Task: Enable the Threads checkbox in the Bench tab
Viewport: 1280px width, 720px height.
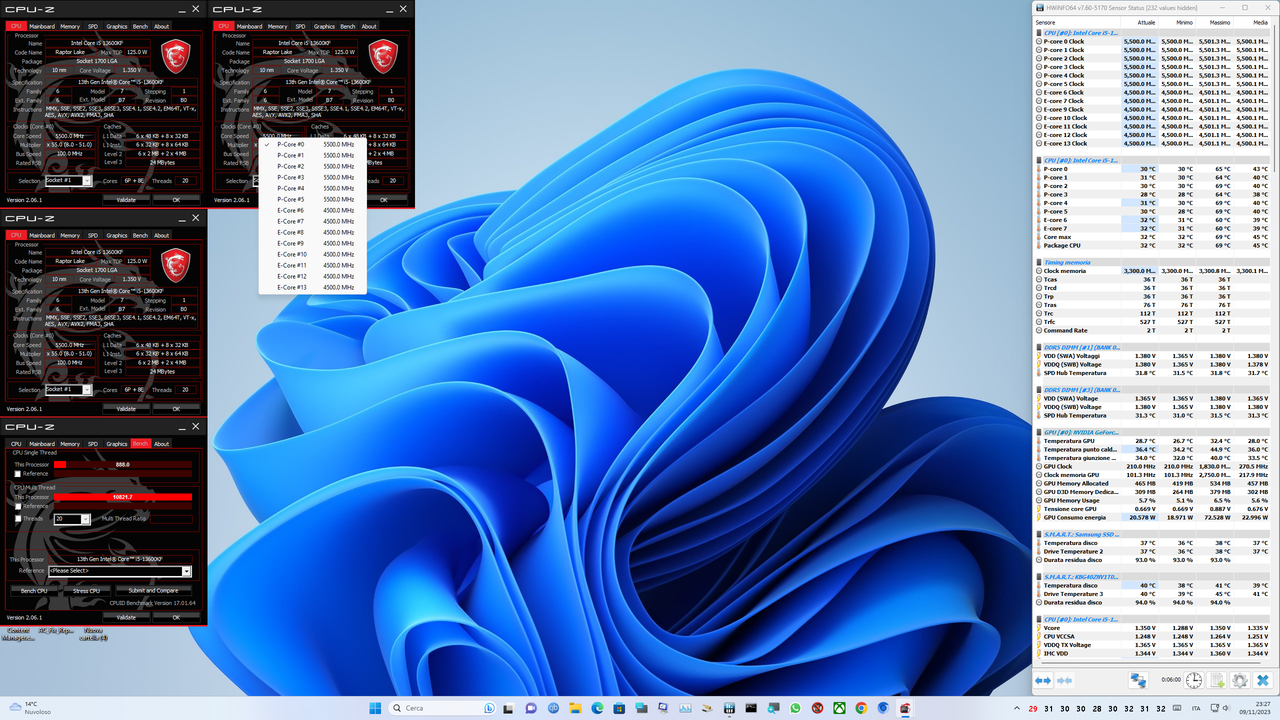Action: tap(18, 518)
